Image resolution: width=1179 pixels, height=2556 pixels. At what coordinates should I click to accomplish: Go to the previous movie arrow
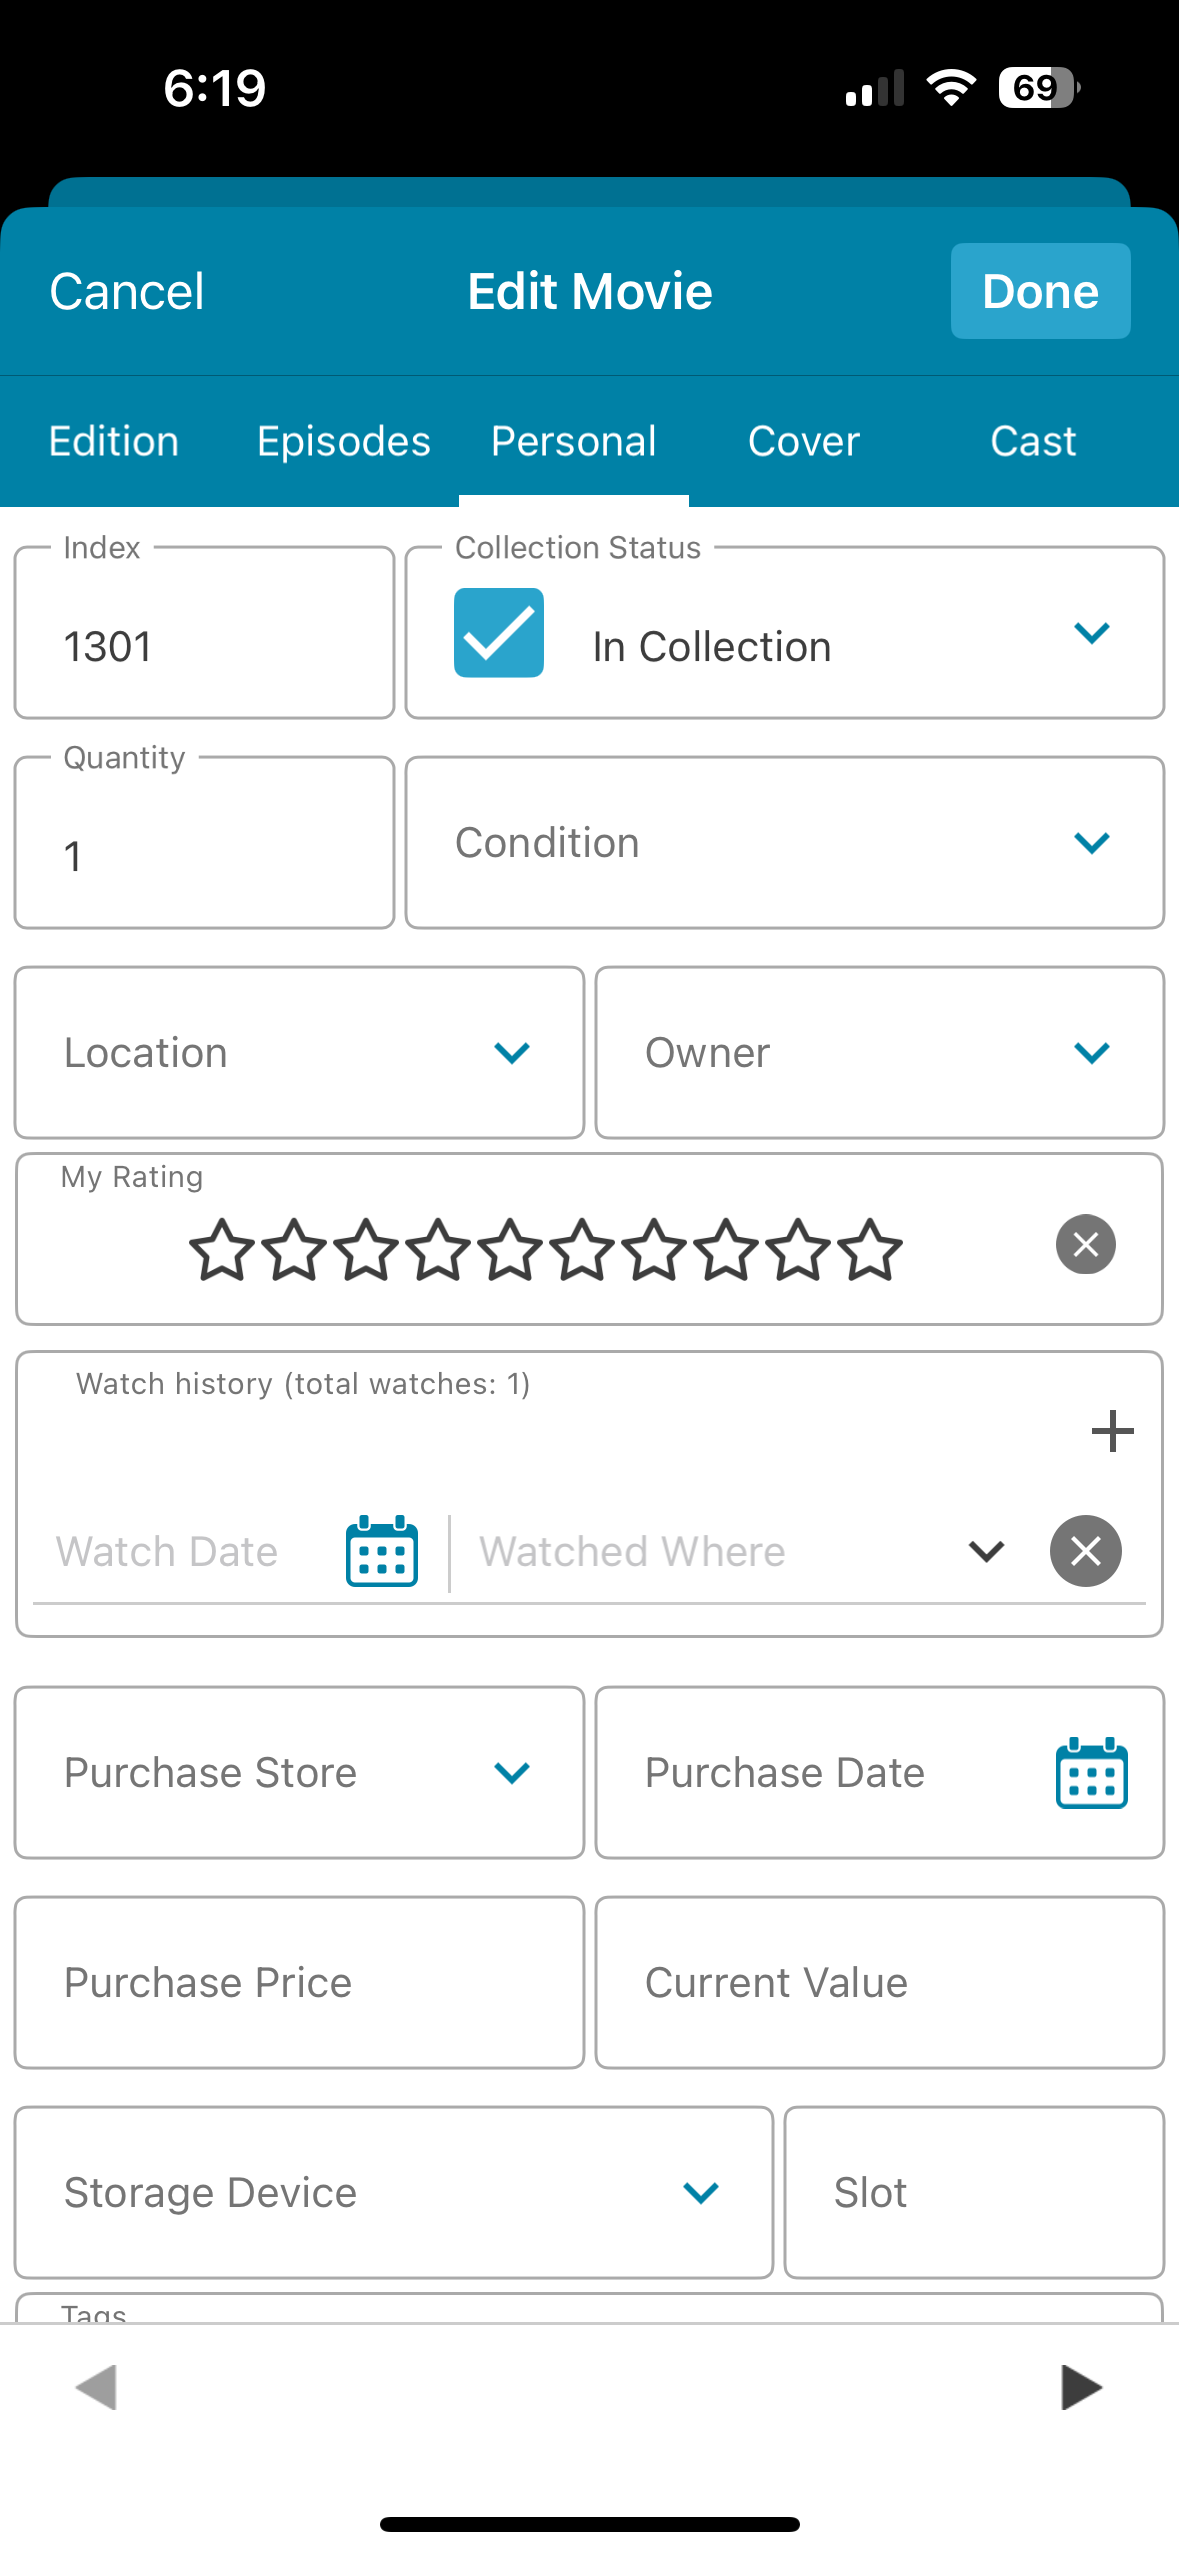(97, 2387)
